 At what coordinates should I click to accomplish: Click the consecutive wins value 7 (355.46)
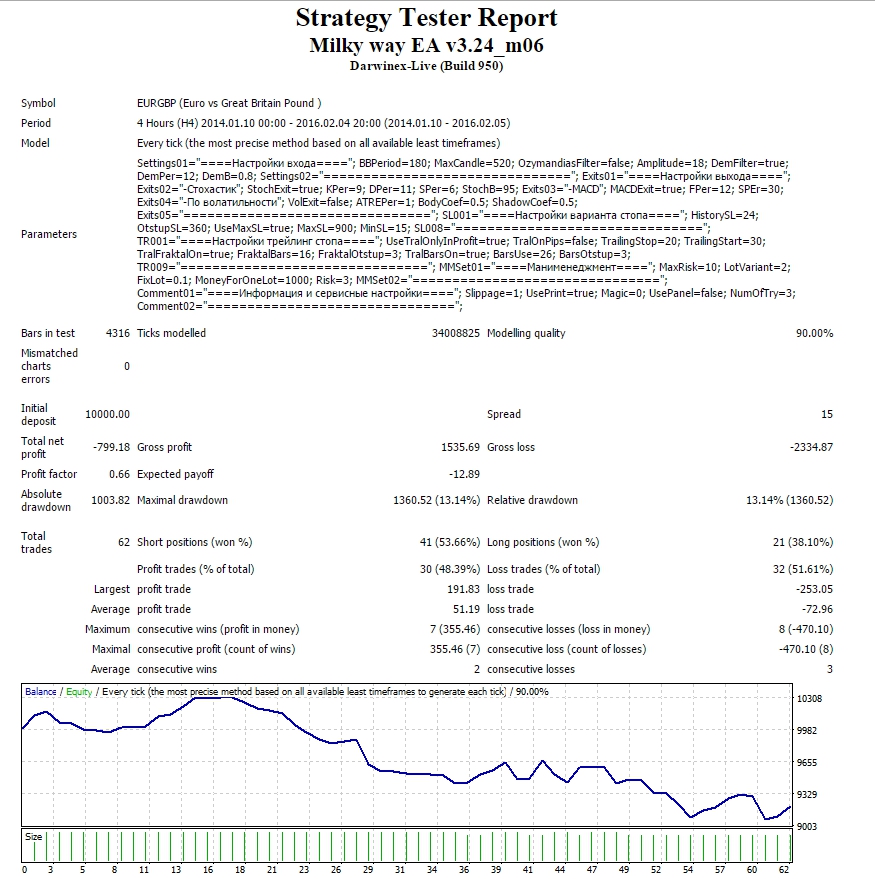455,629
